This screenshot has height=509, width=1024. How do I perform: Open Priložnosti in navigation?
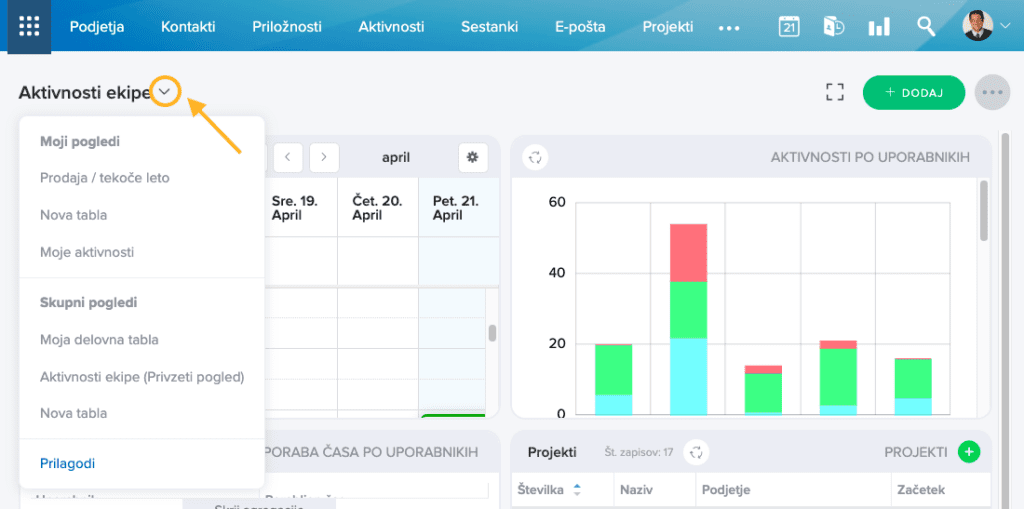click(x=287, y=27)
